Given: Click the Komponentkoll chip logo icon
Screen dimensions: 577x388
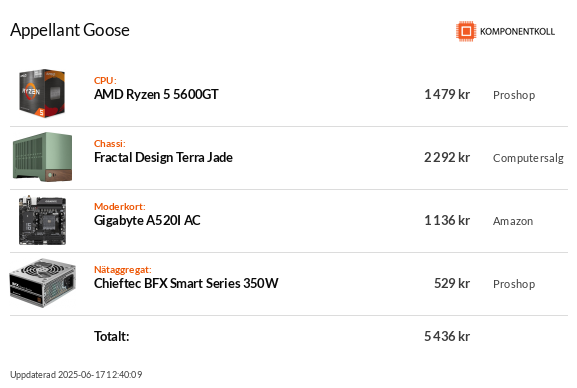Looking at the screenshot, I should pyautogui.click(x=466, y=31).
